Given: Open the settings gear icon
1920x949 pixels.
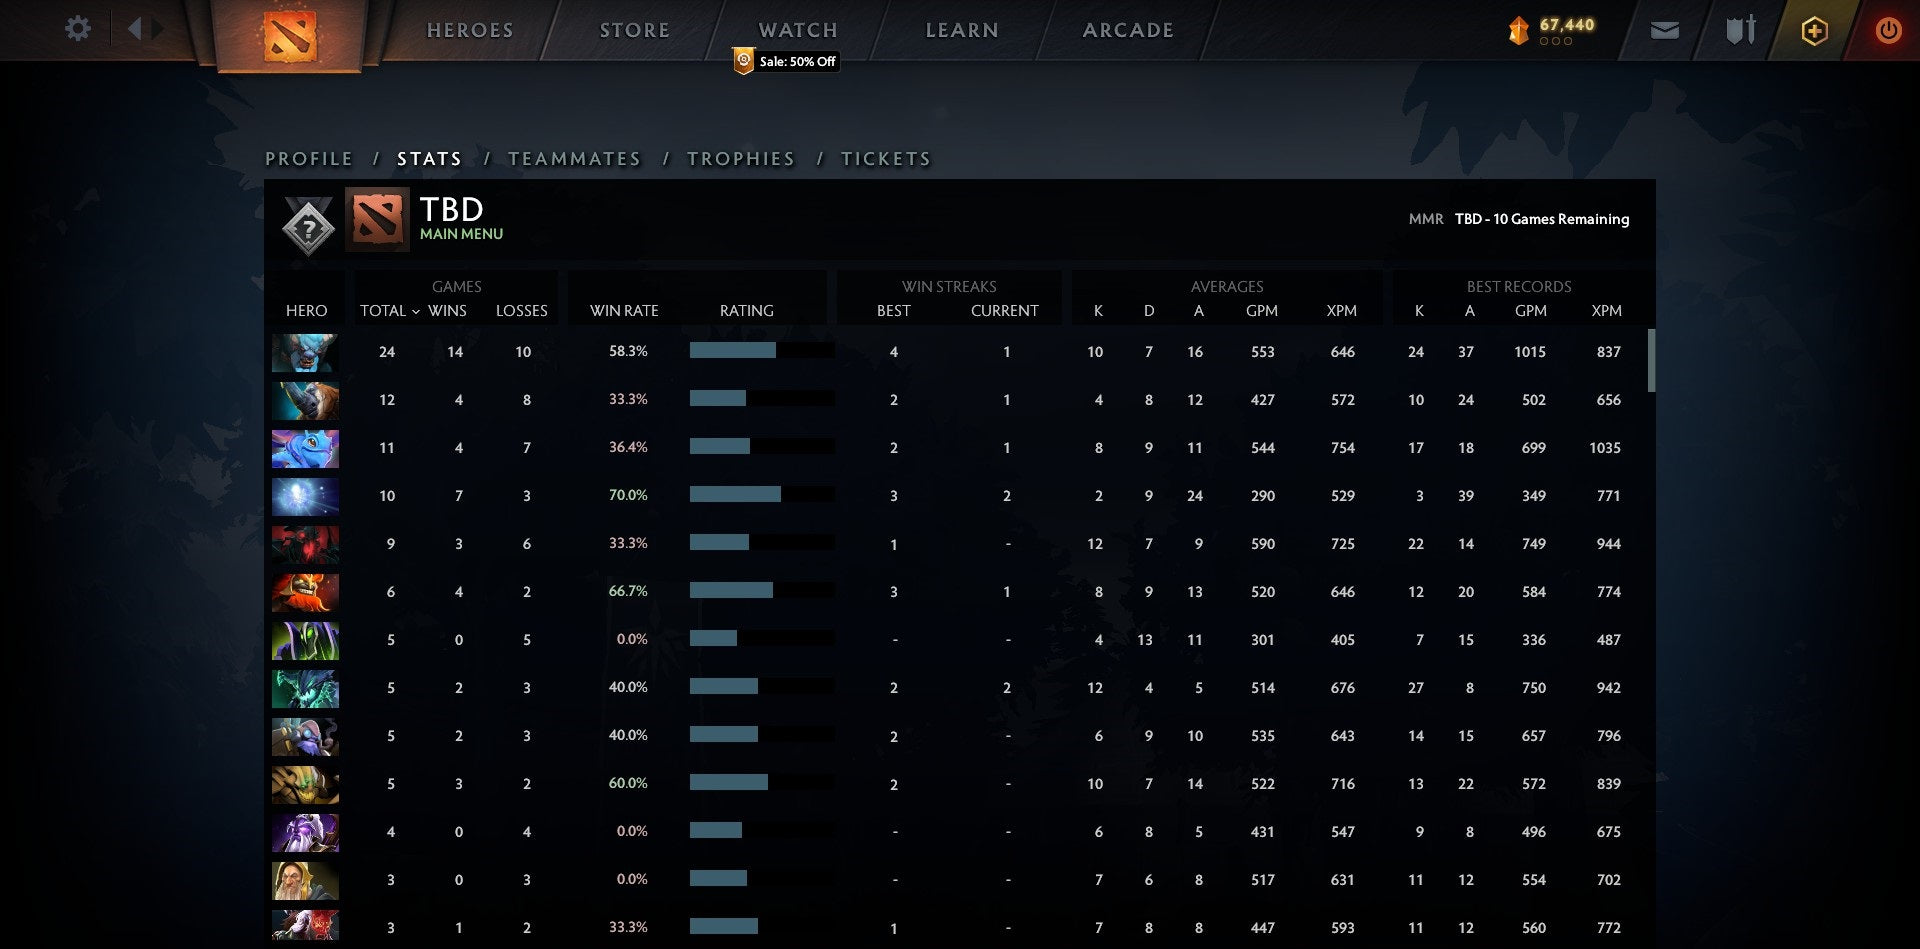Looking at the screenshot, I should tap(77, 29).
